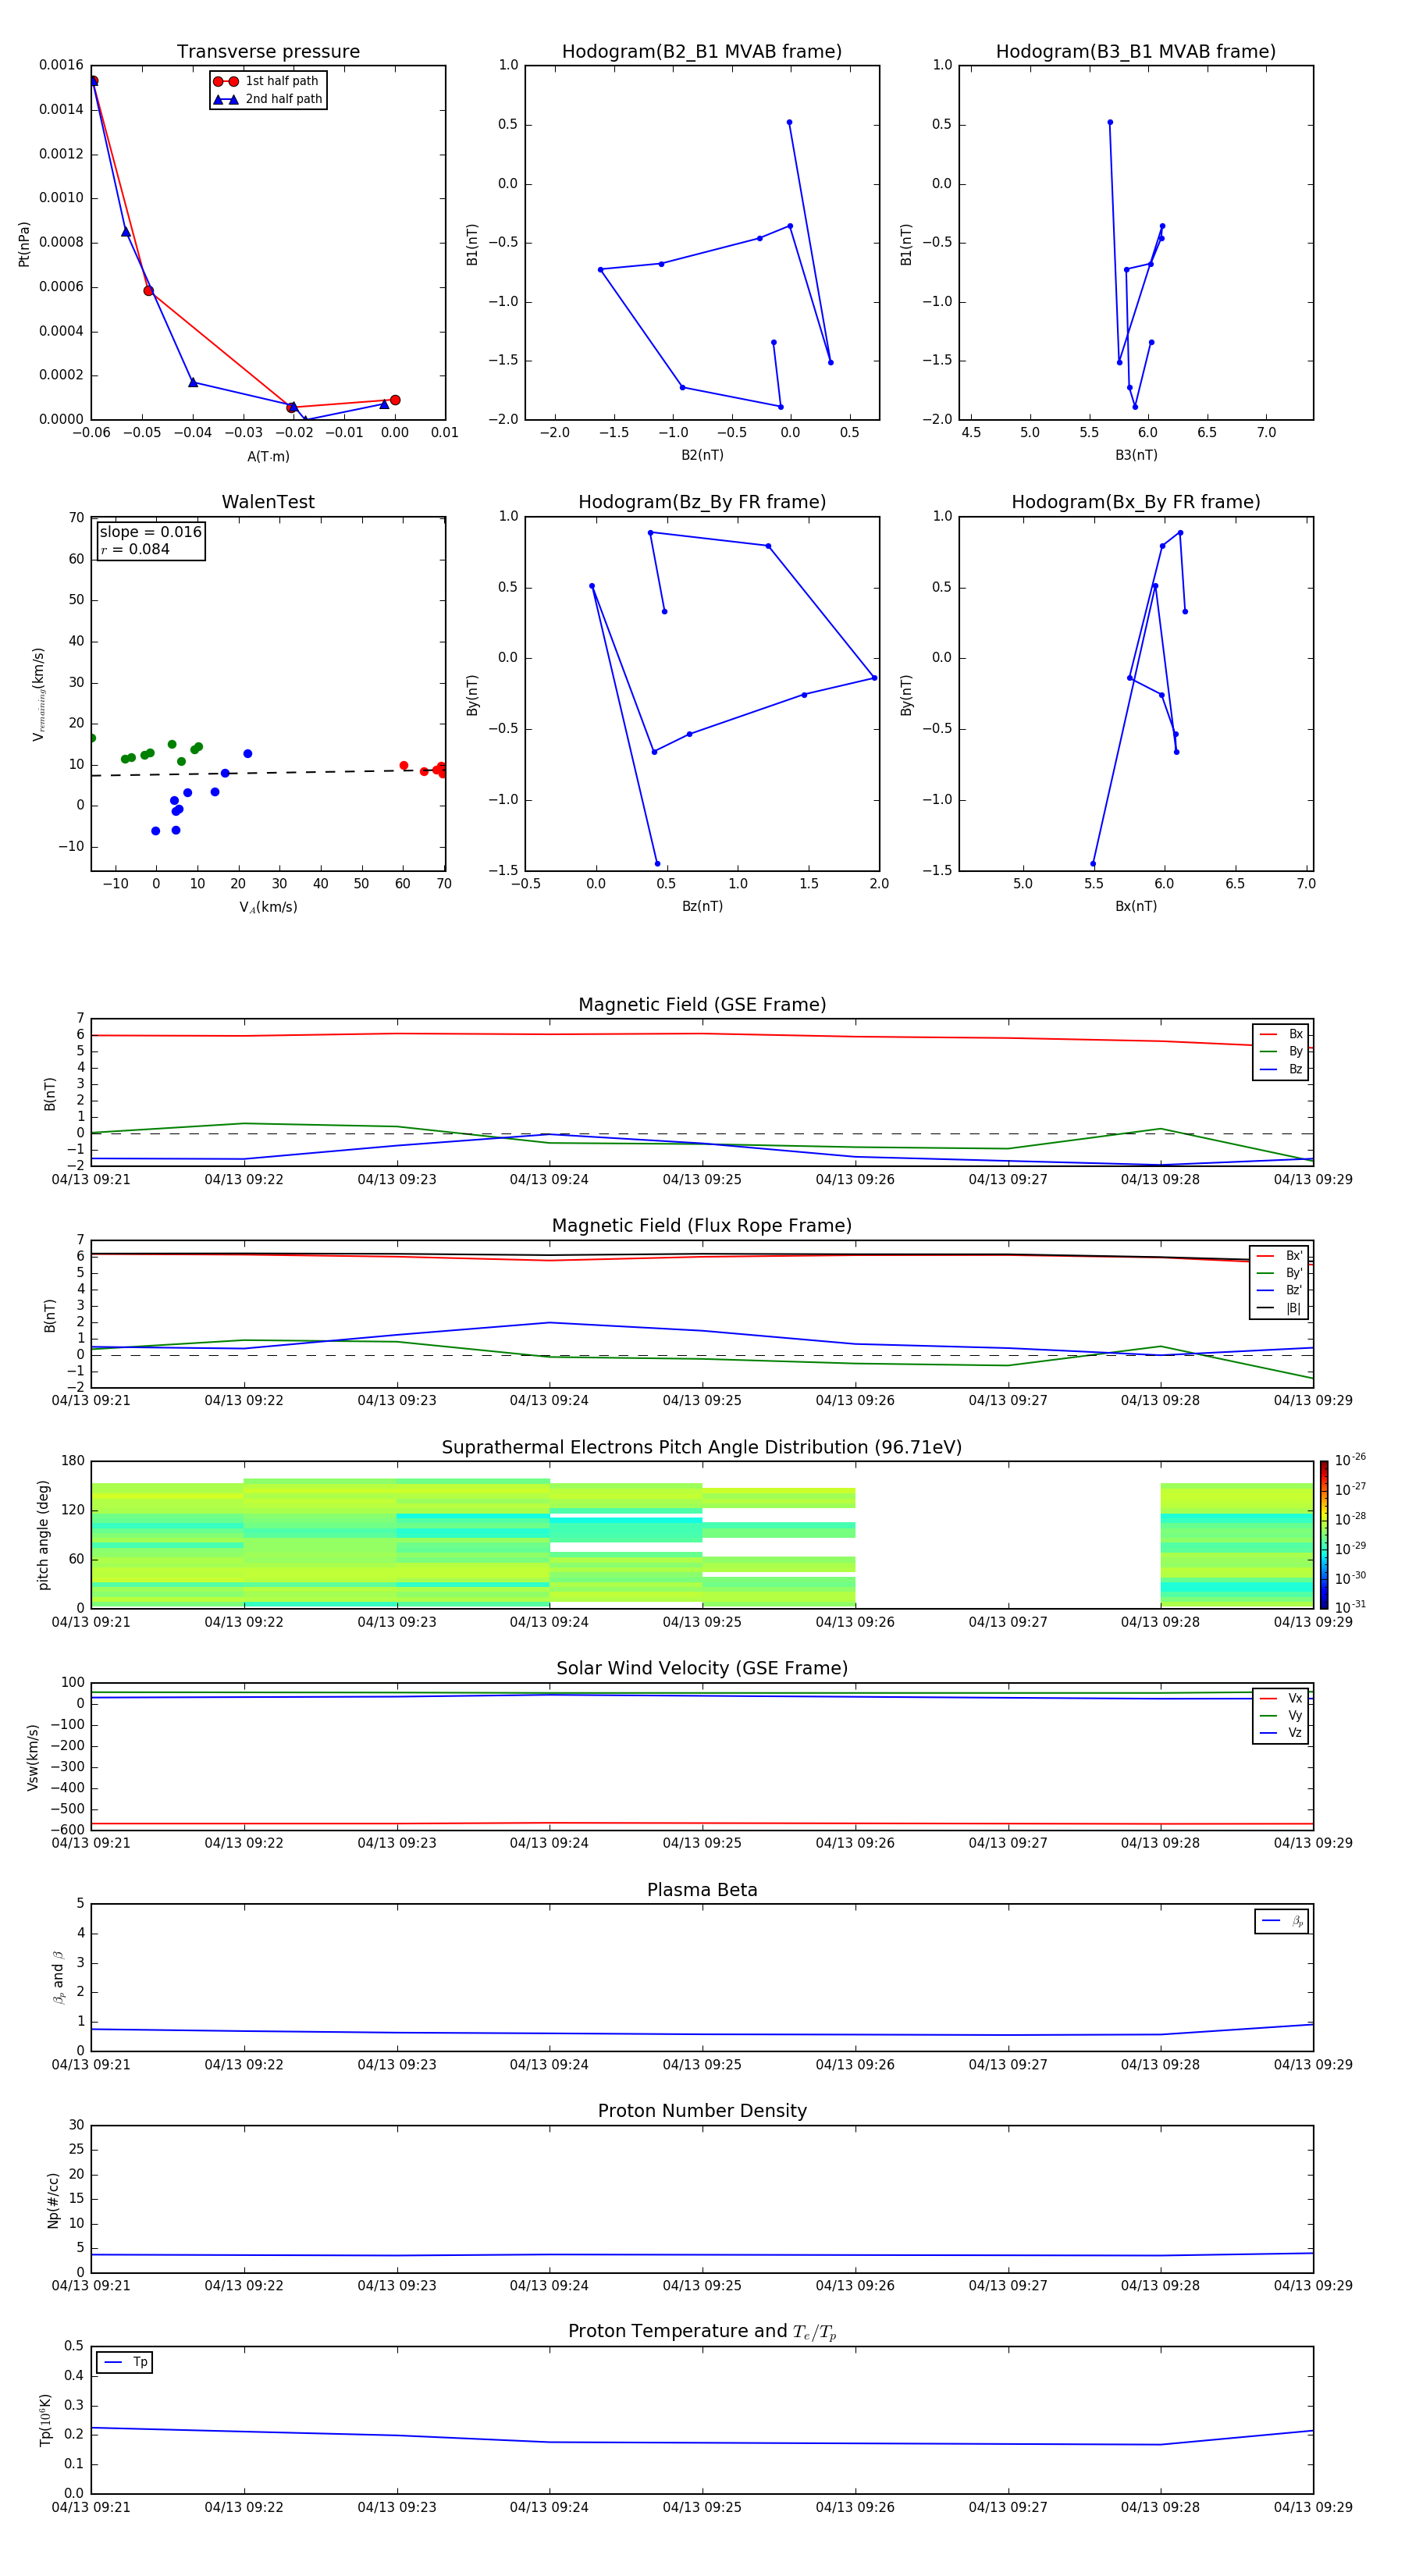Viewport: 1405px width, 2576px height.
Task: Click the "Tp(10^6K)" axis label
Action: [x=45, y=2420]
